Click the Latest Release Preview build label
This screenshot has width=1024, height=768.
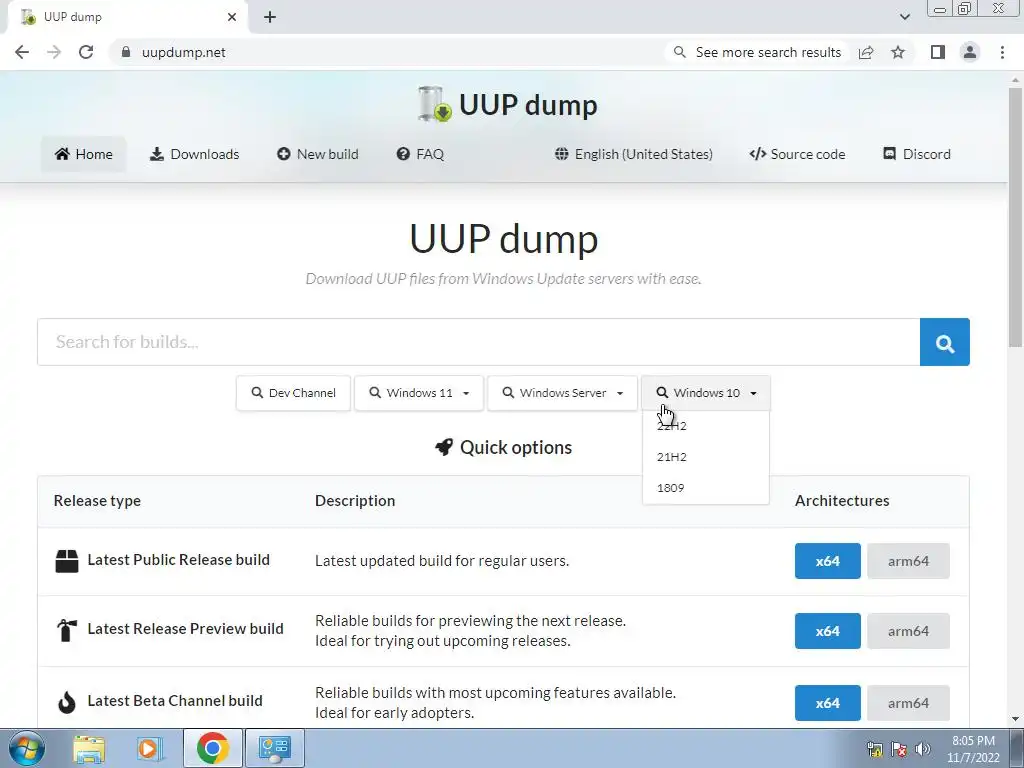(185, 628)
